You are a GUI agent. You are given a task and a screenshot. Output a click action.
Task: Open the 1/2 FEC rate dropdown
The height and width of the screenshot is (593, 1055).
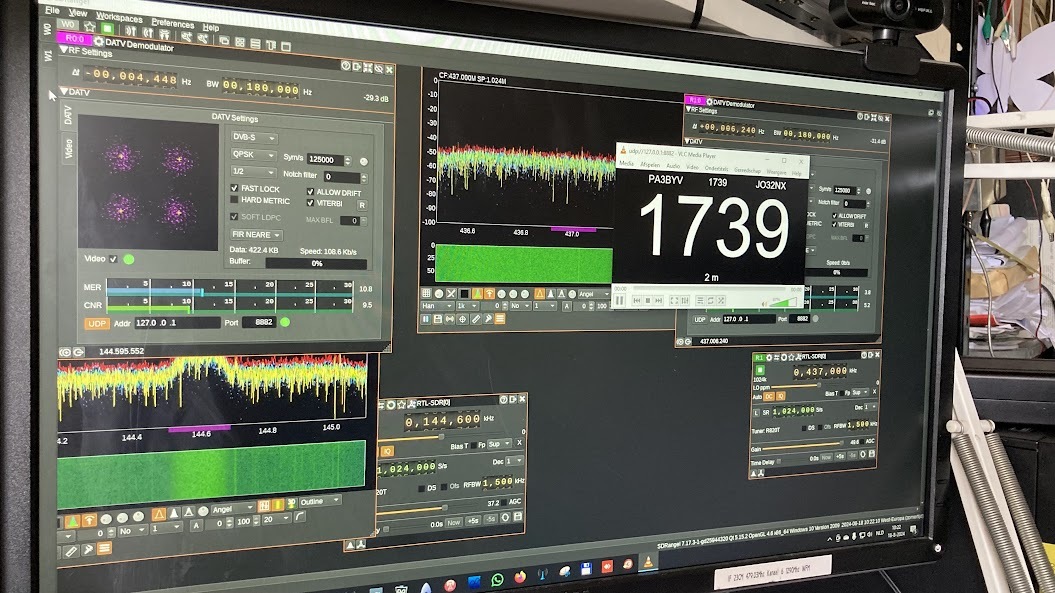pyautogui.click(x=254, y=172)
